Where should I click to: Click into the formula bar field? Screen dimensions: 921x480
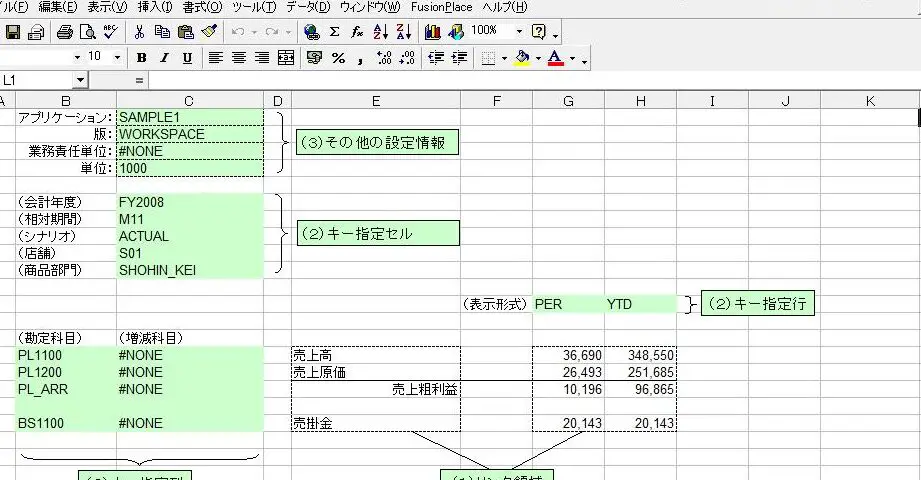coord(533,80)
